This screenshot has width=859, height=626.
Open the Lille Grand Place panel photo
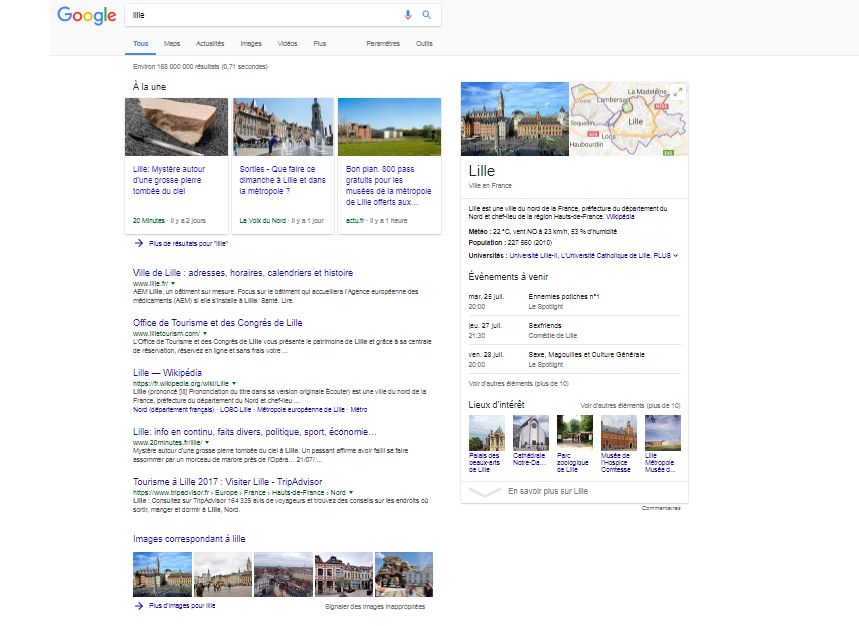[x=515, y=119]
